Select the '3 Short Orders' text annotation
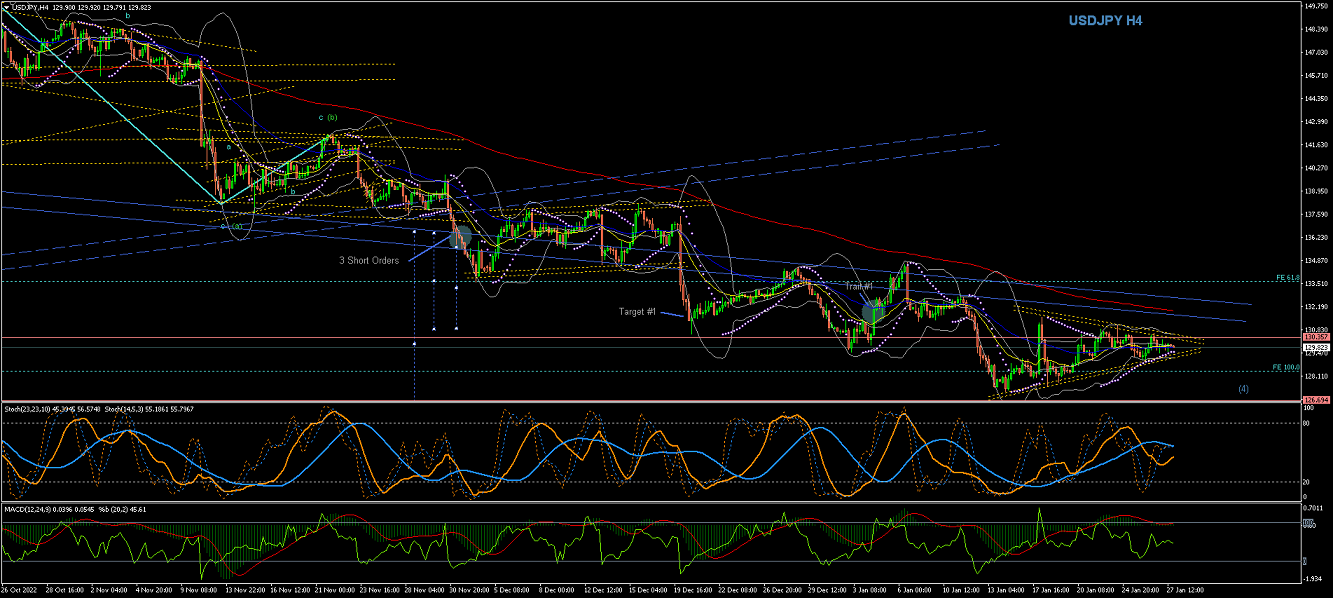The width and height of the screenshot is (1333, 598). (368, 260)
